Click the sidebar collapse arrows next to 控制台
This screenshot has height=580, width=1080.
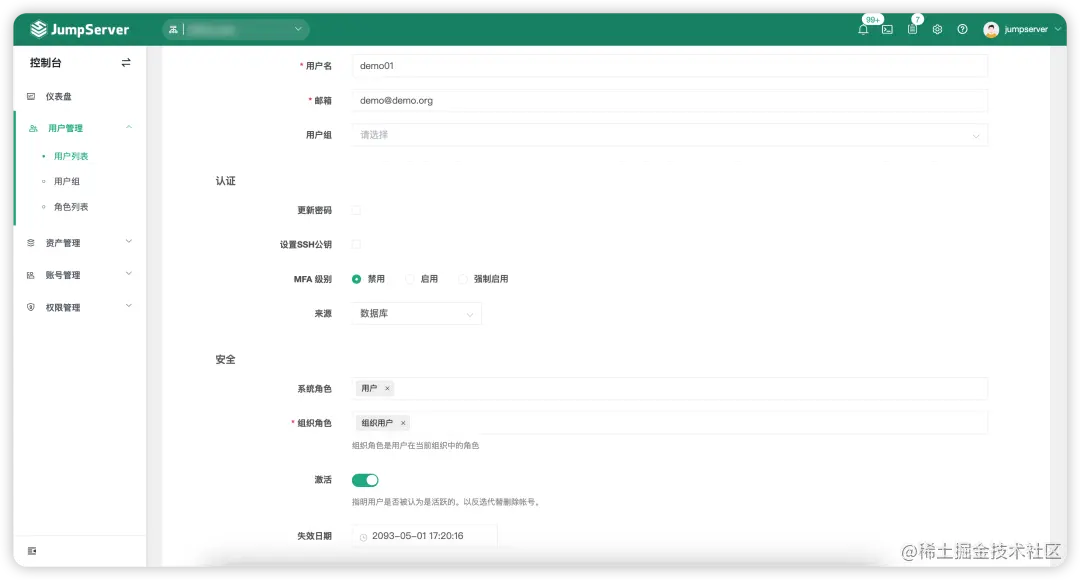click(x=126, y=61)
